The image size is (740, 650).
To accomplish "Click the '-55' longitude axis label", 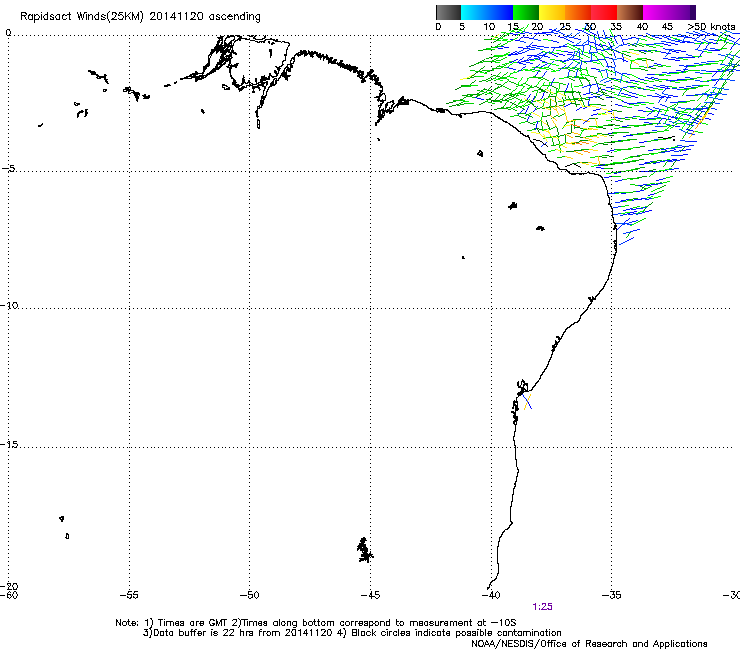I will [129, 595].
